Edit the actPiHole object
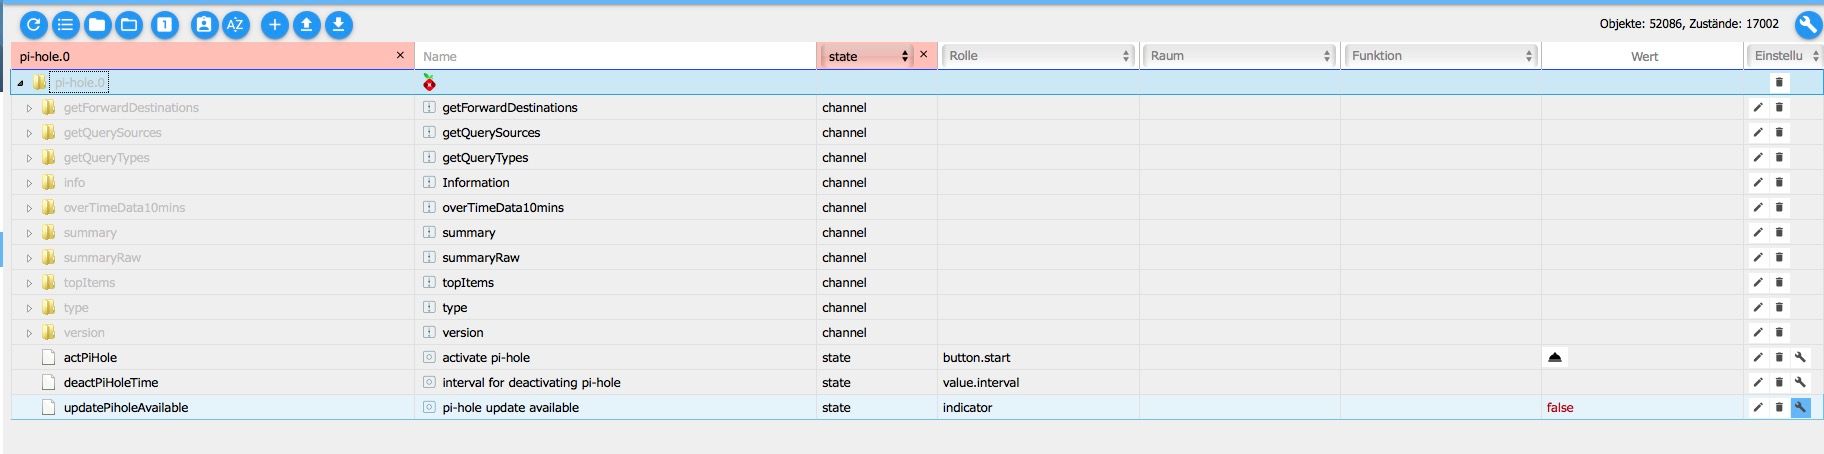 (x=1758, y=357)
